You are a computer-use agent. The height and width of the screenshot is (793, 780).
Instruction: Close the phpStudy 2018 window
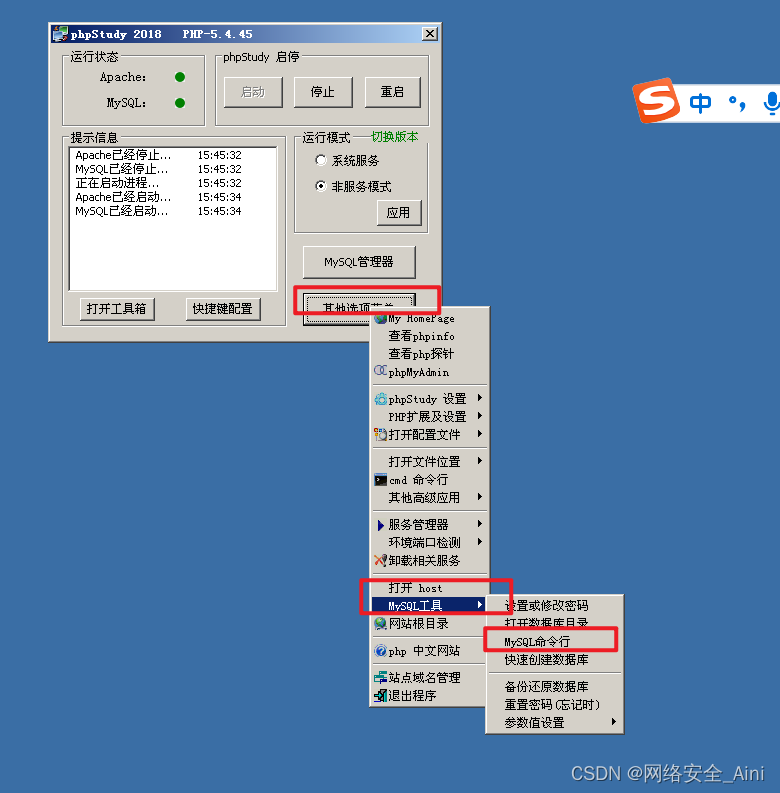(x=430, y=34)
